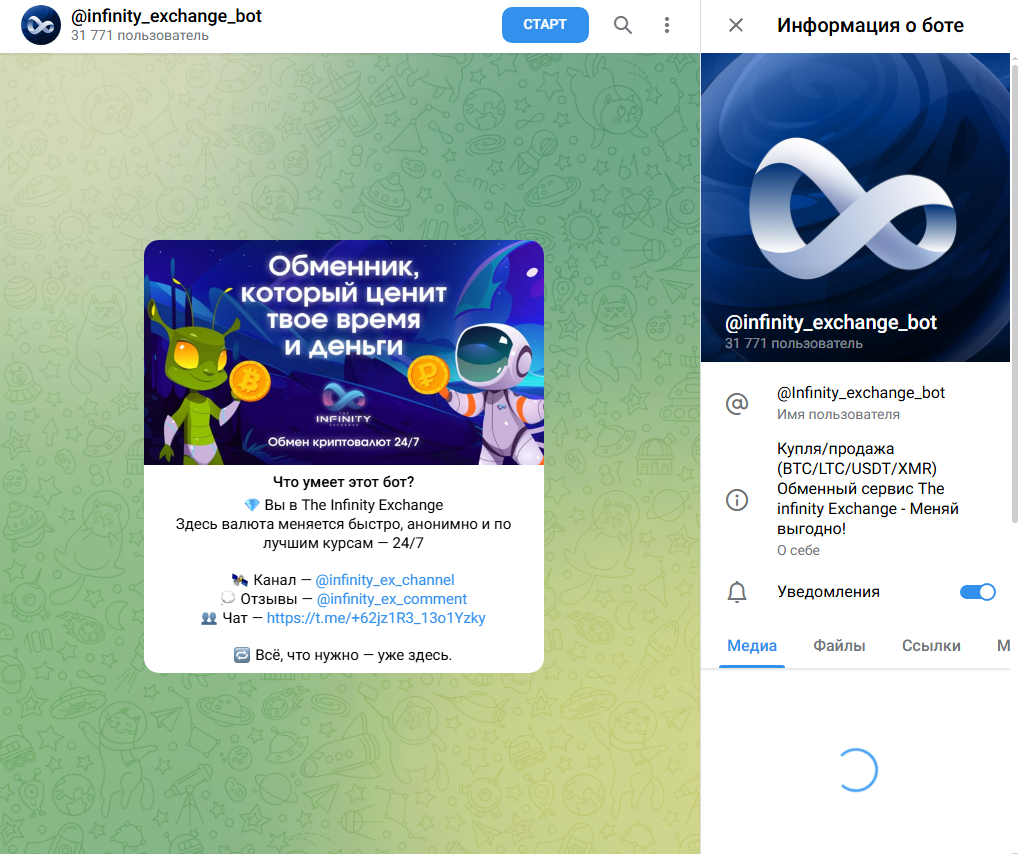1020x854 pixels.
Task: Click the Имя пользователя caption
Action: (x=838, y=414)
